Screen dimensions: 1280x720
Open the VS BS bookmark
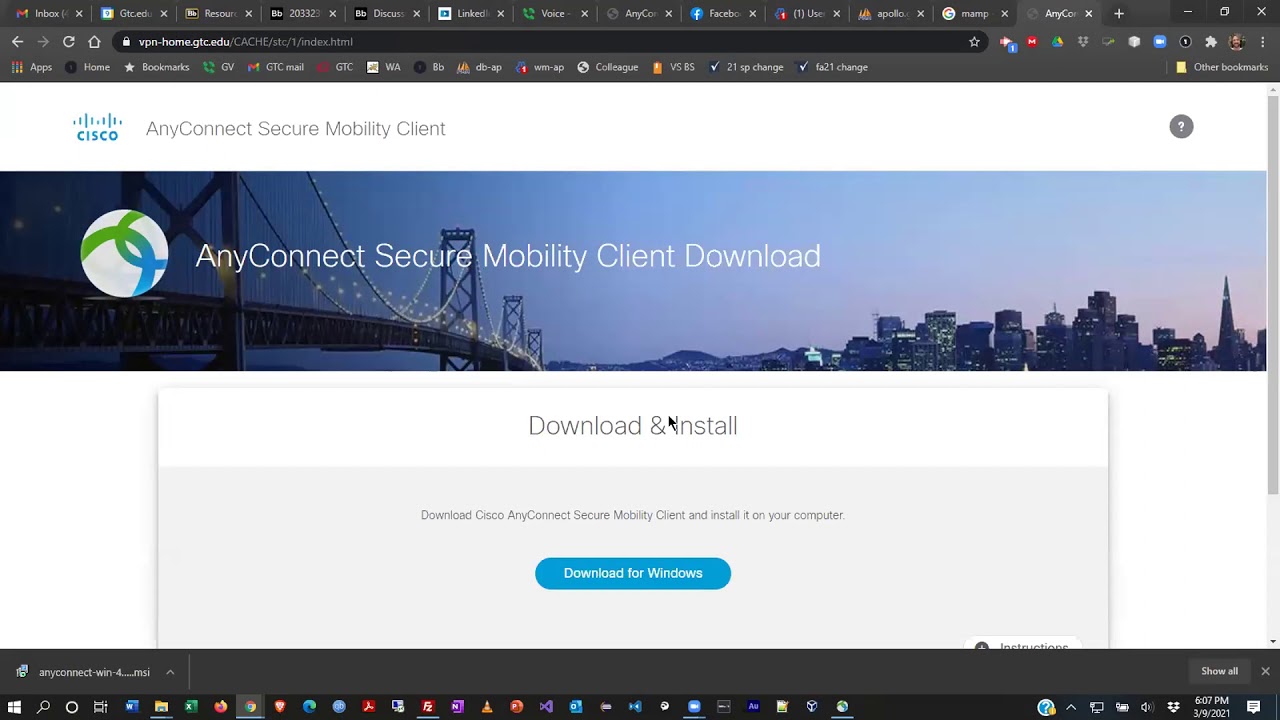672,67
